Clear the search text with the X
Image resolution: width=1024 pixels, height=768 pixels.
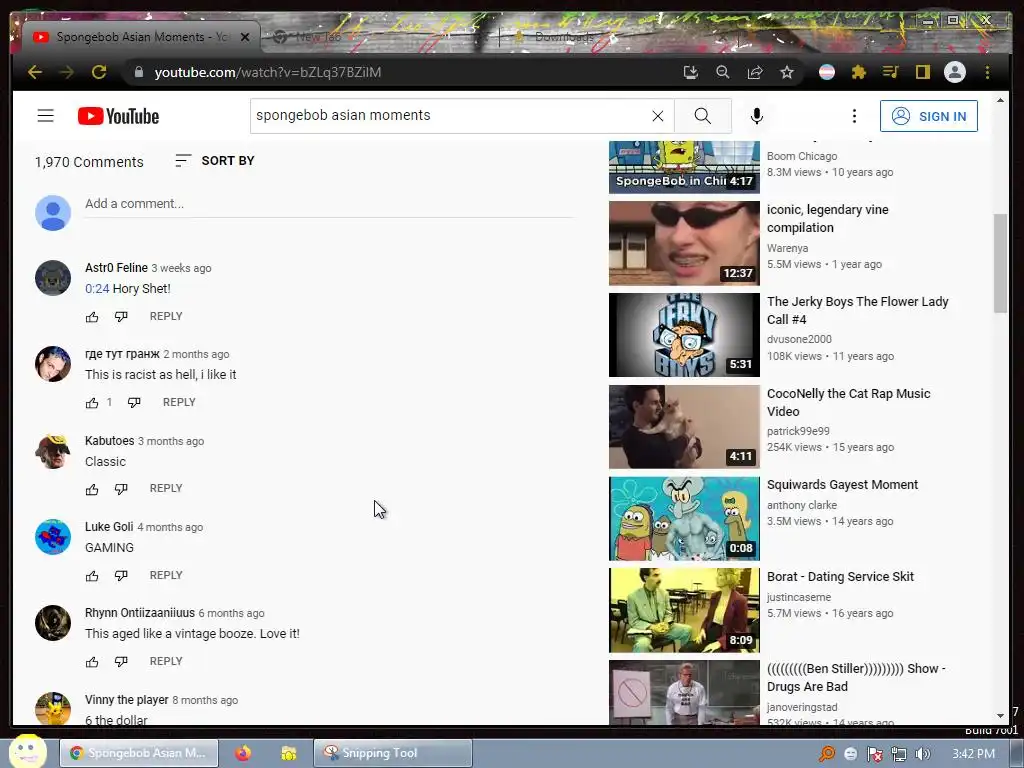[658, 116]
